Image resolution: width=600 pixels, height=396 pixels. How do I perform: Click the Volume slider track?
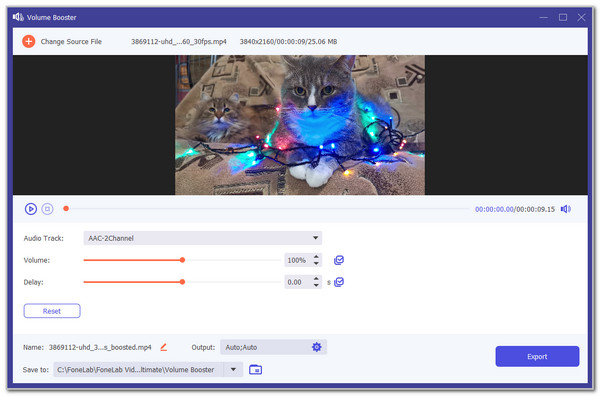click(182, 260)
